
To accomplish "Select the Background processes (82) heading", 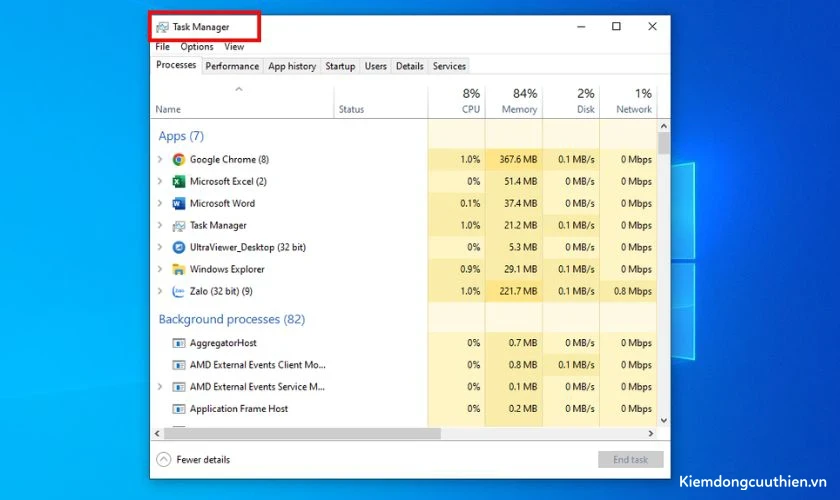I will tap(231, 319).
